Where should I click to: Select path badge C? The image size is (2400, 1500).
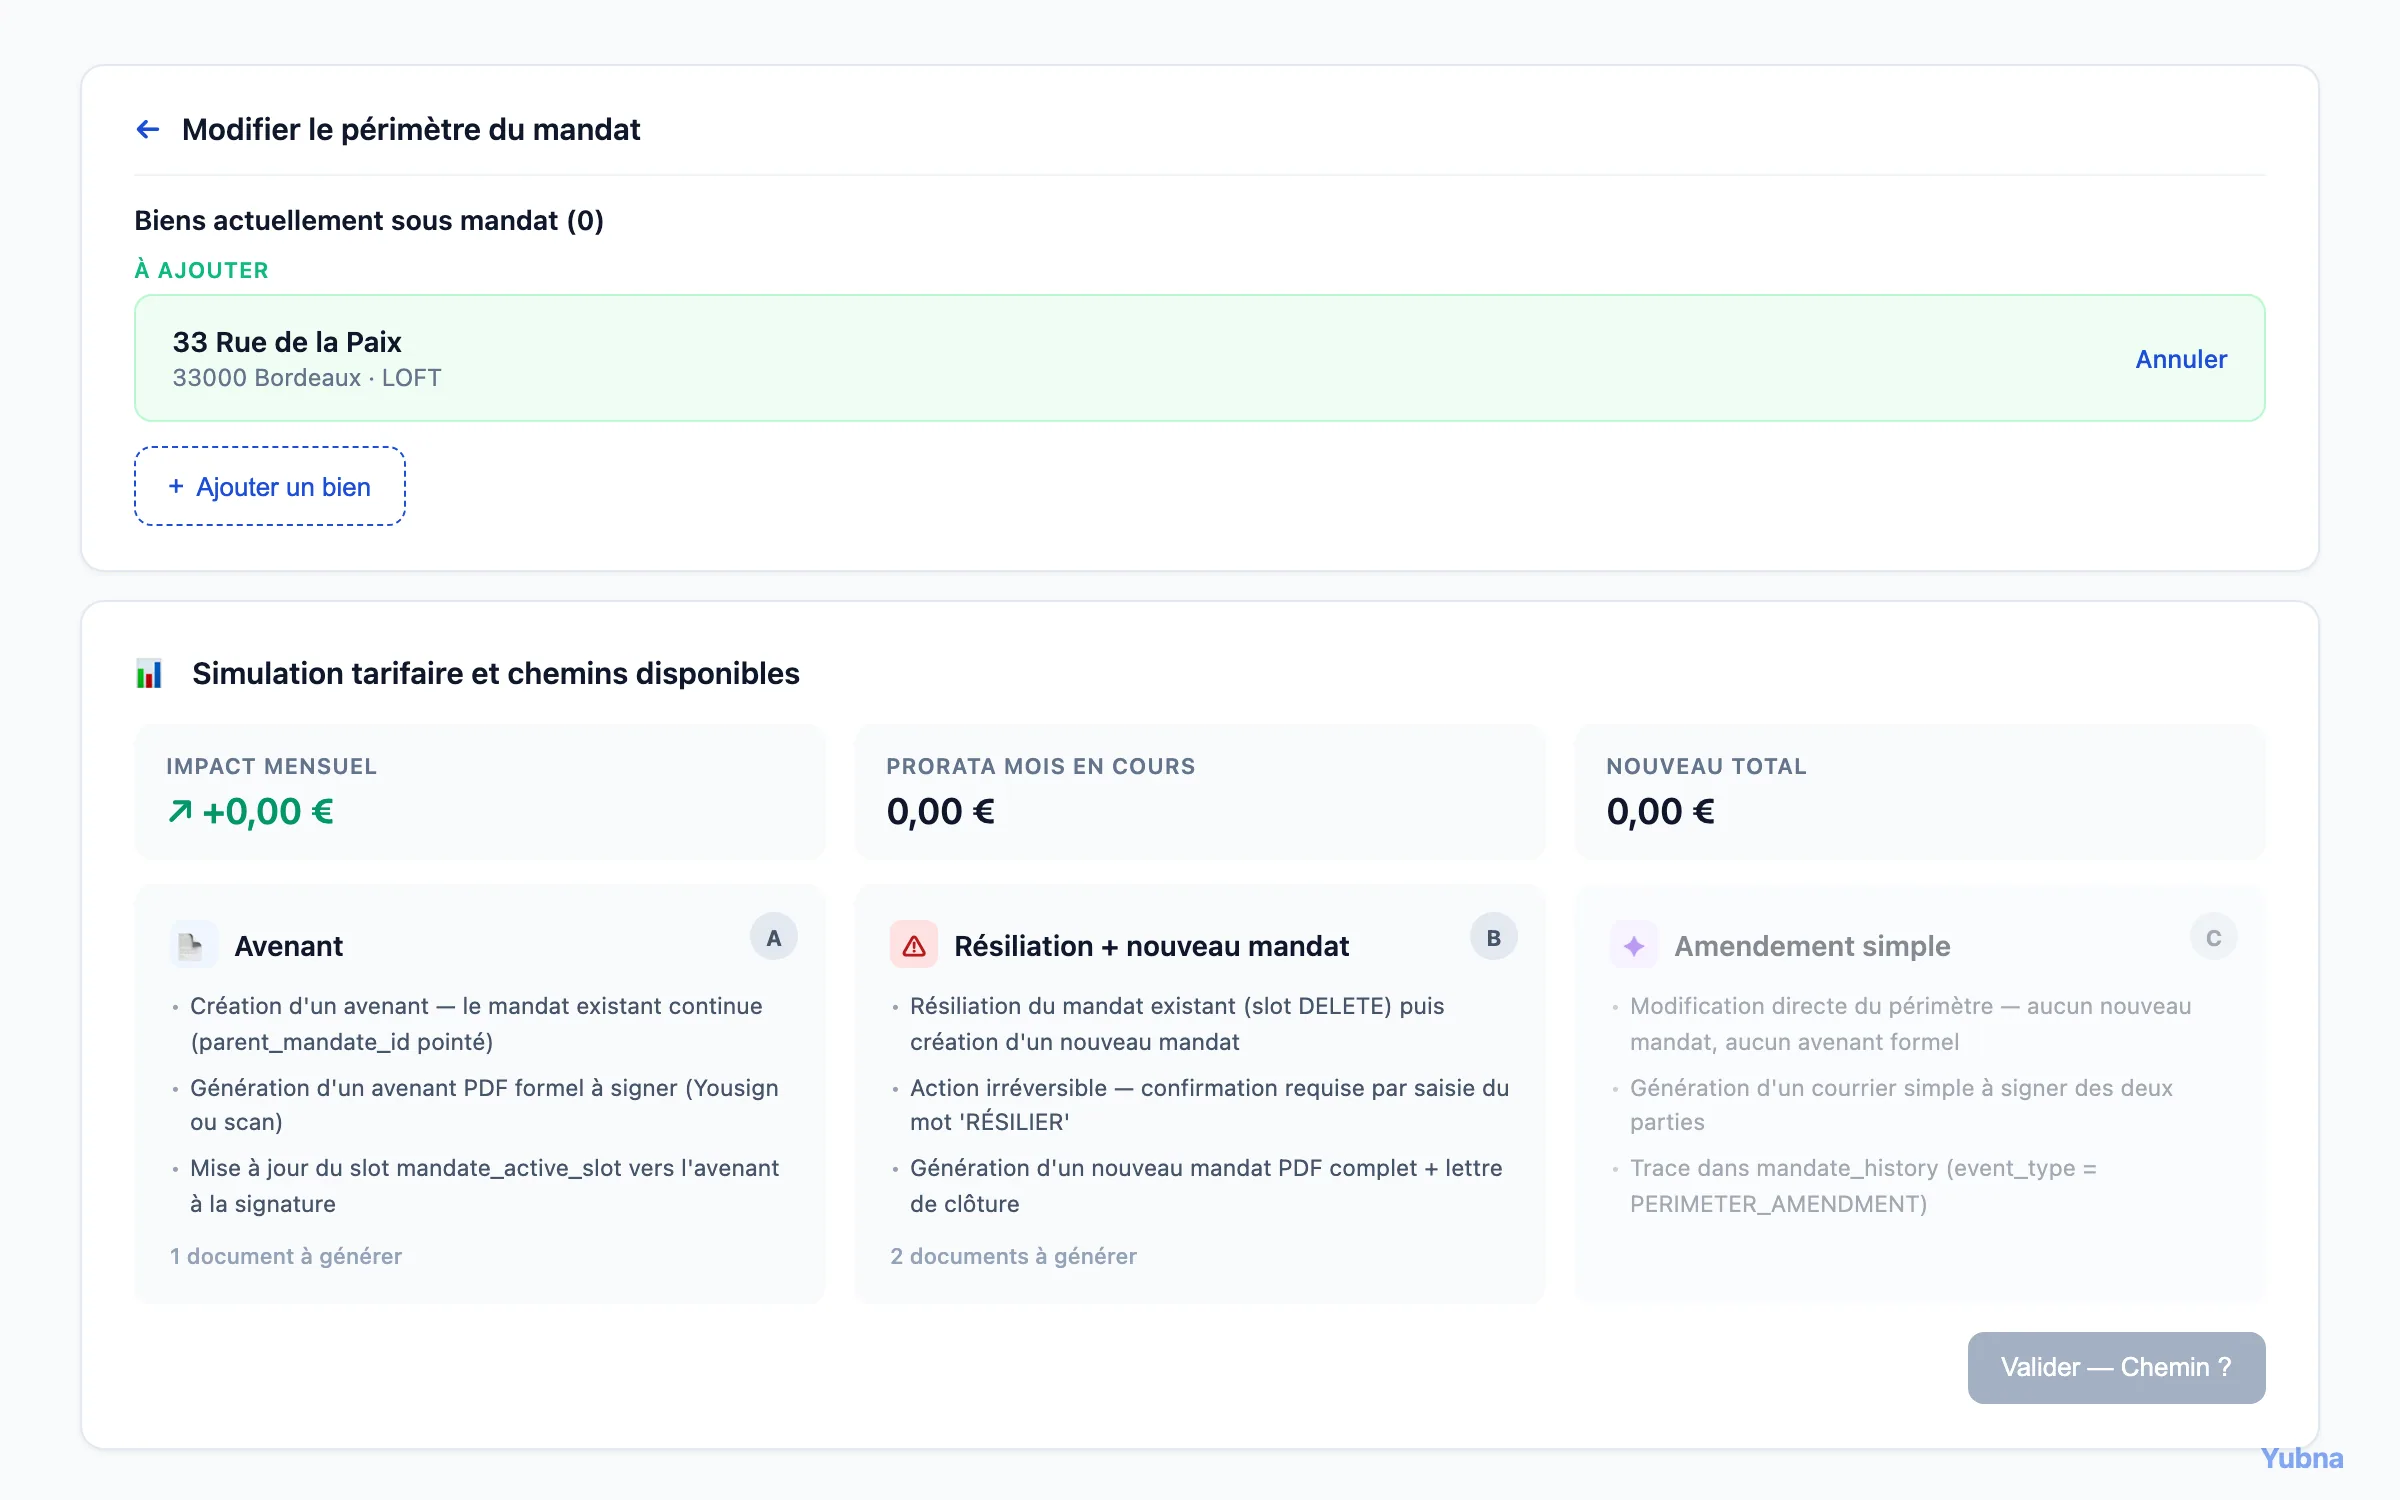pyautogui.click(x=2214, y=937)
